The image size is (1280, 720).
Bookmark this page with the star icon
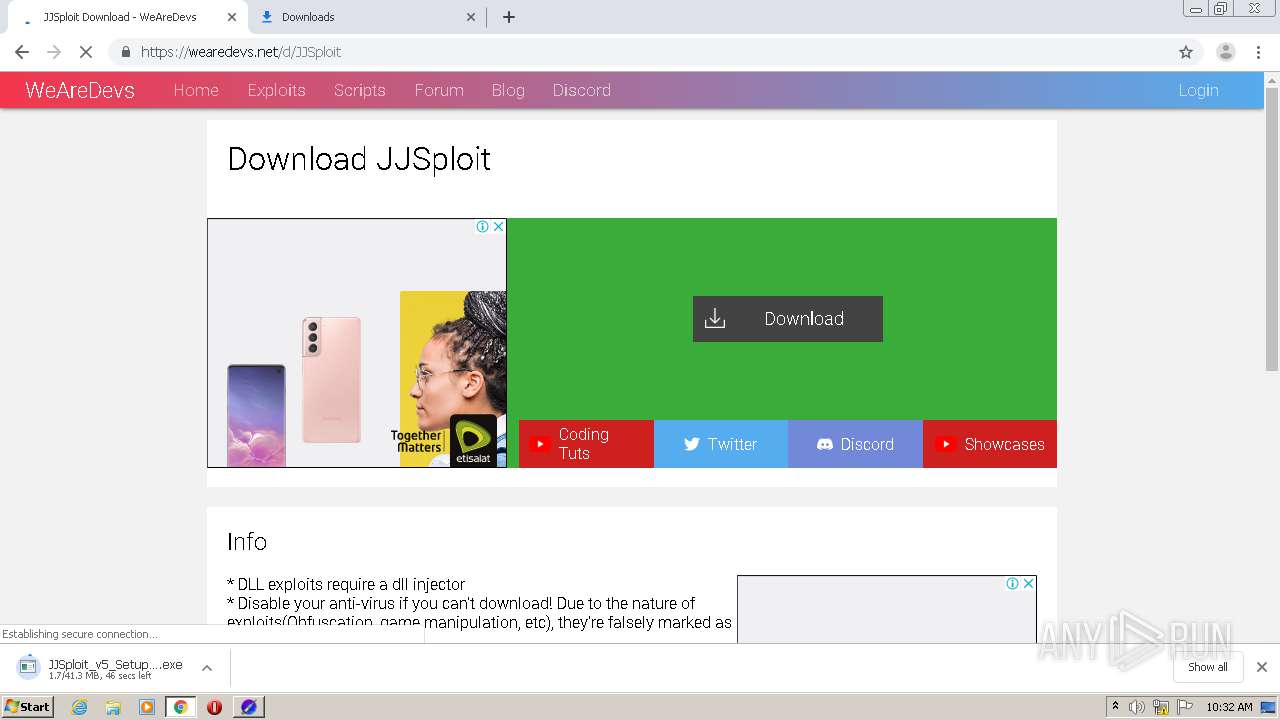[1186, 52]
